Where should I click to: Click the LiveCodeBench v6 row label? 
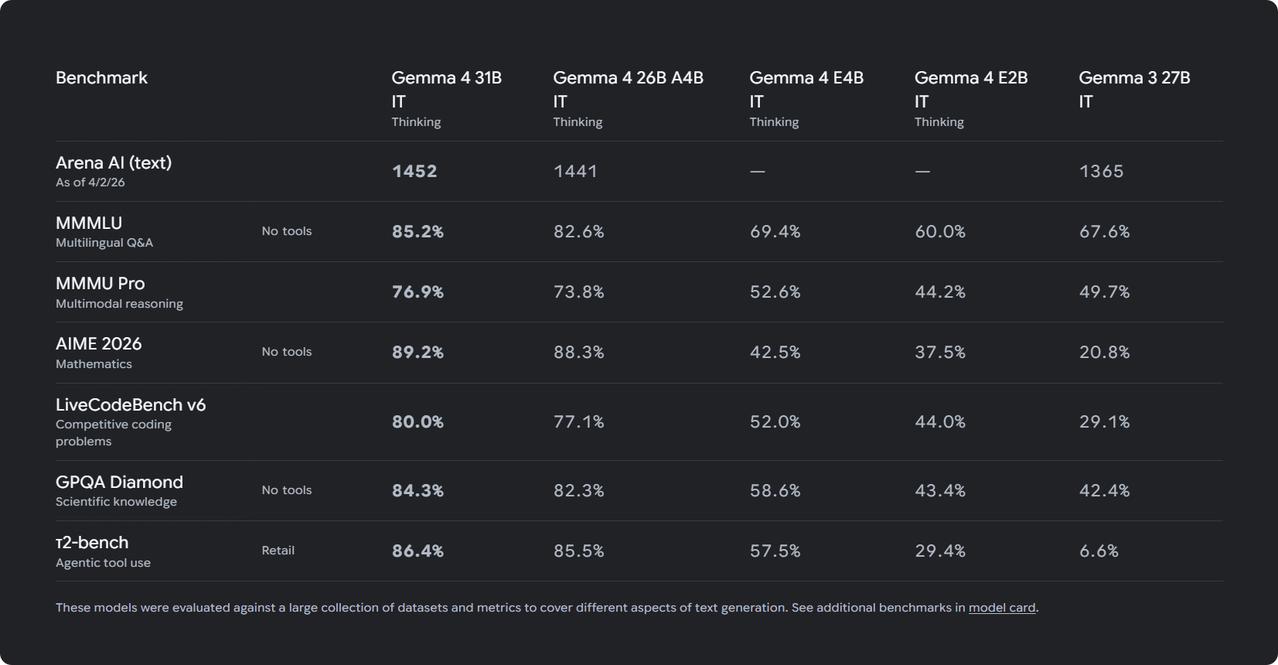click(x=131, y=405)
